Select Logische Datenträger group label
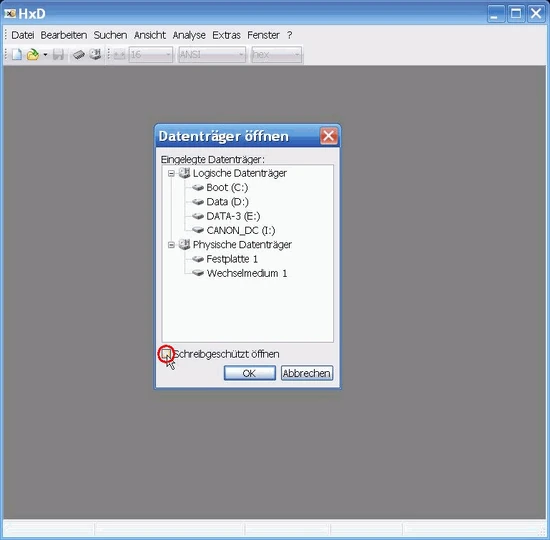 click(x=240, y=173)
